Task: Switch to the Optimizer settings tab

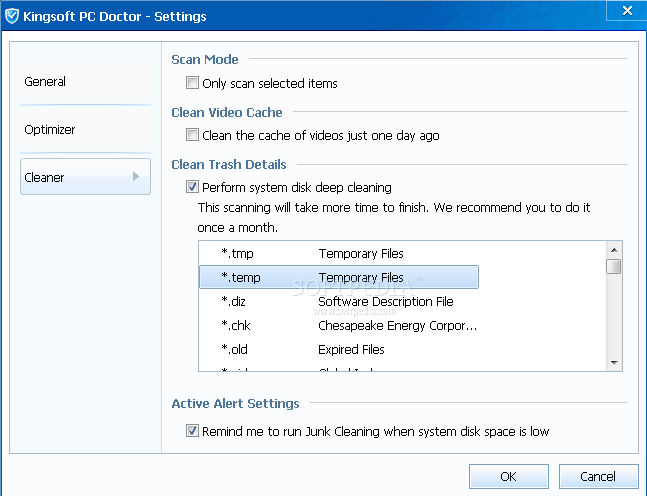Action: pyautogui.click(x=85, y=130)
